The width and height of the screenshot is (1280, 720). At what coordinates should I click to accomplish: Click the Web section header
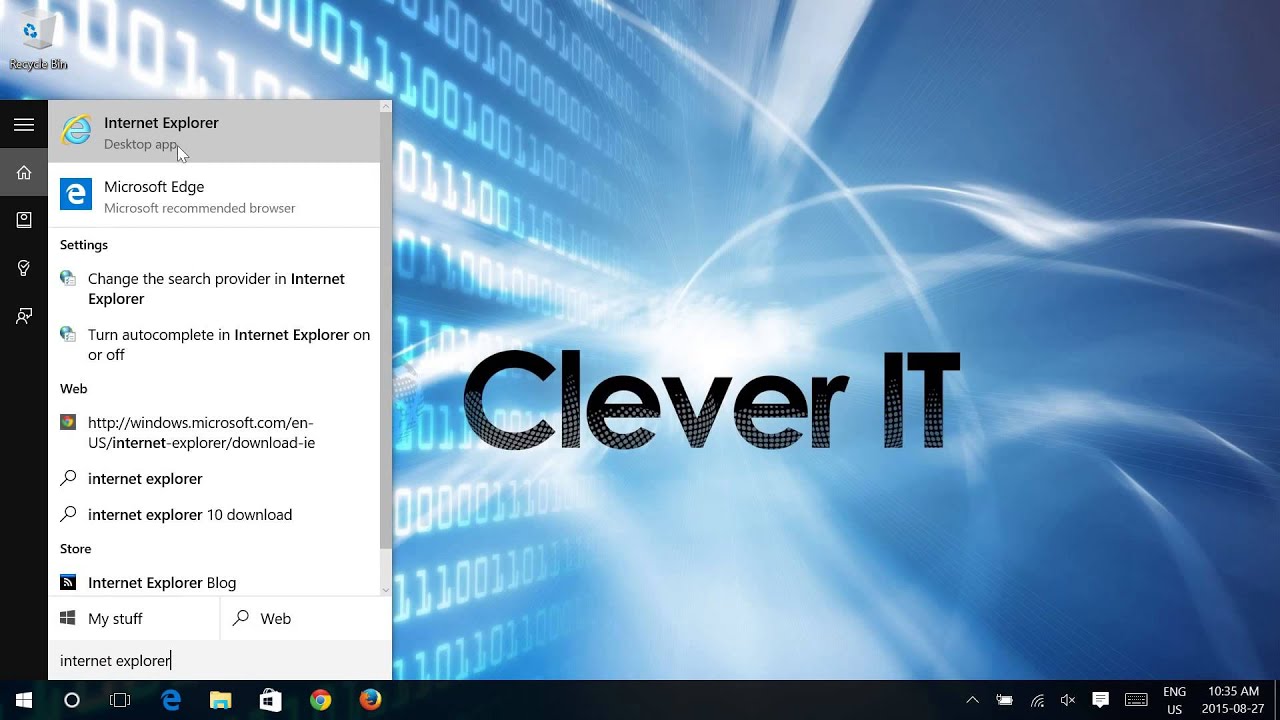coord(74,389)
